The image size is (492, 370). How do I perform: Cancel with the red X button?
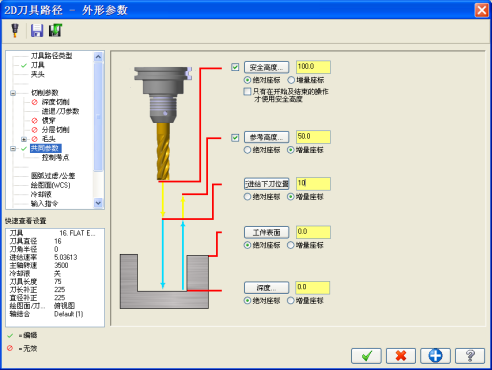point(401,356)
